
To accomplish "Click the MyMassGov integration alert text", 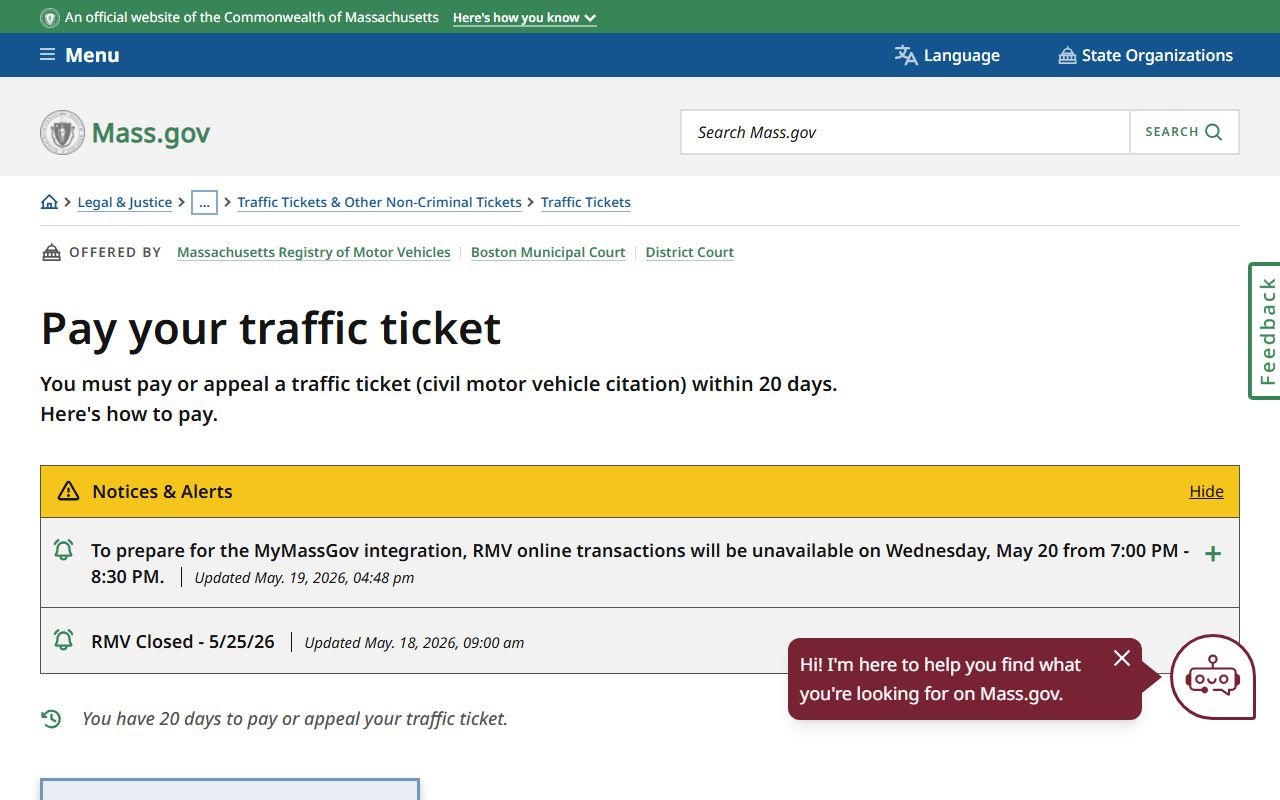I will pyautogui.click(x=640, y=563).
